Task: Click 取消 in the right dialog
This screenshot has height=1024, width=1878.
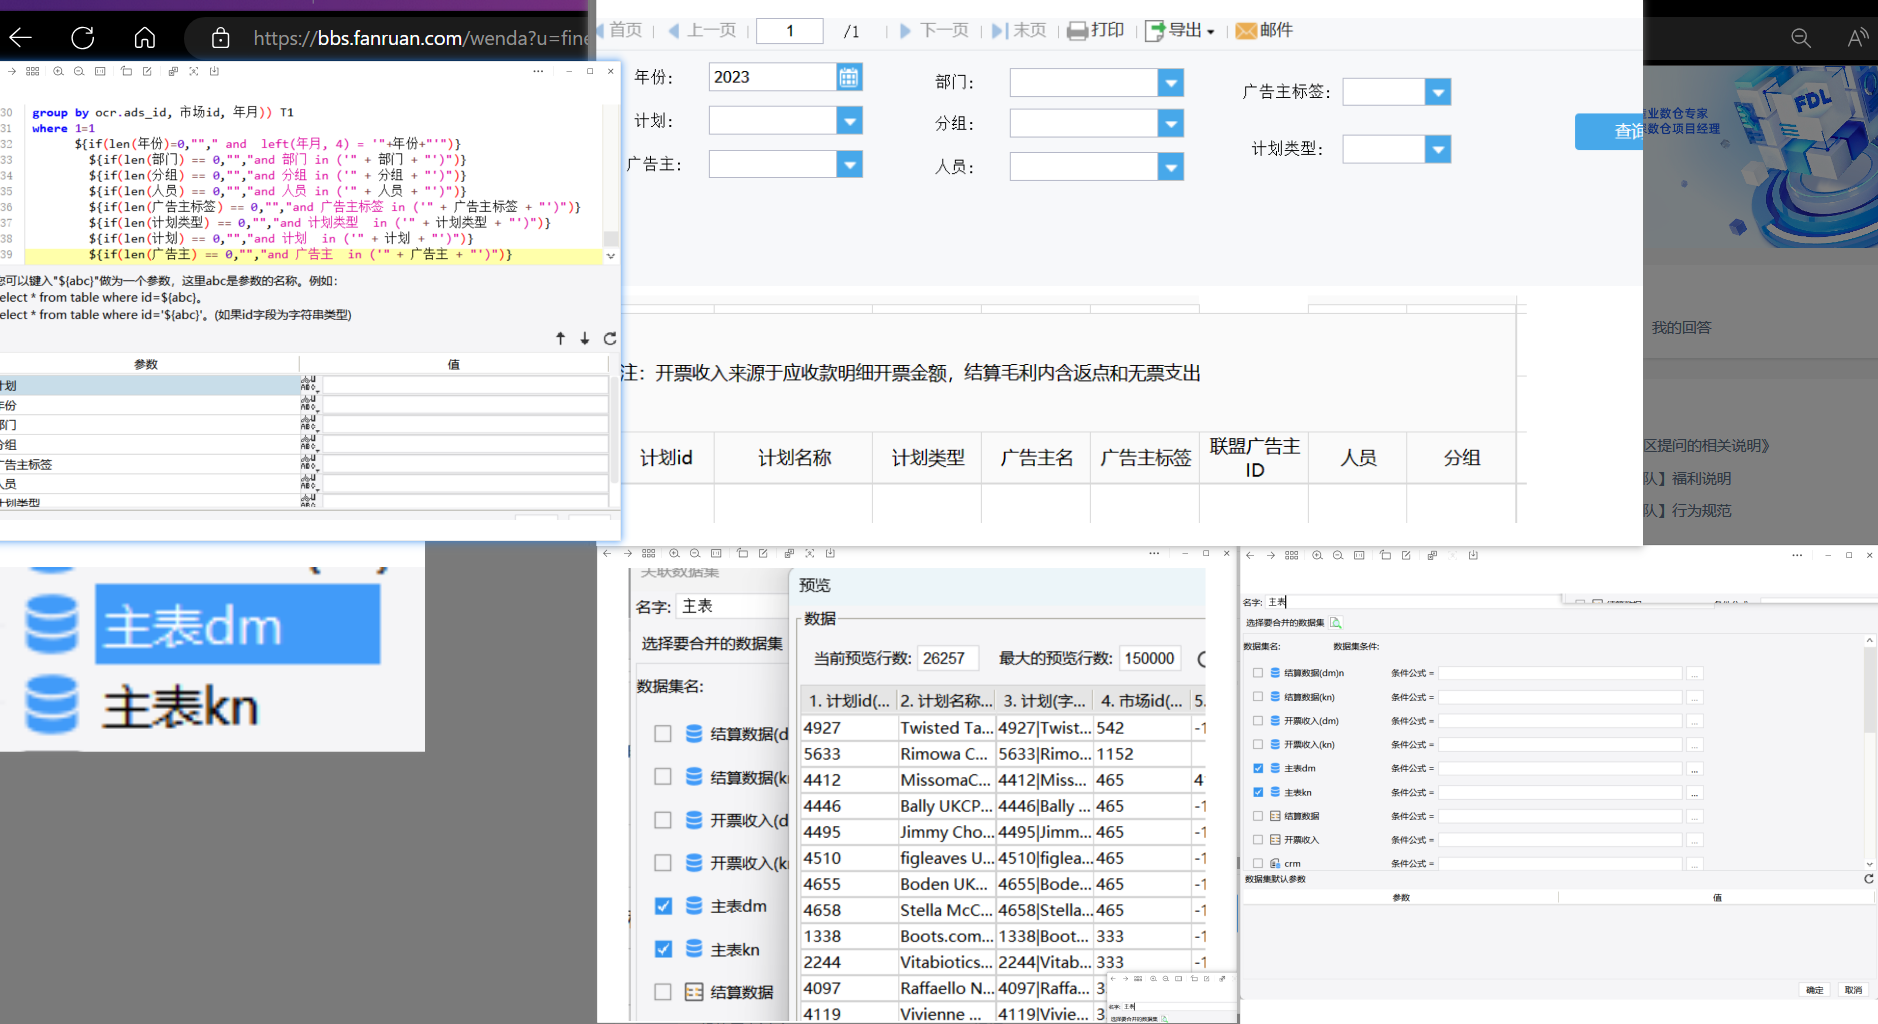Action: tap(1853, 990)
